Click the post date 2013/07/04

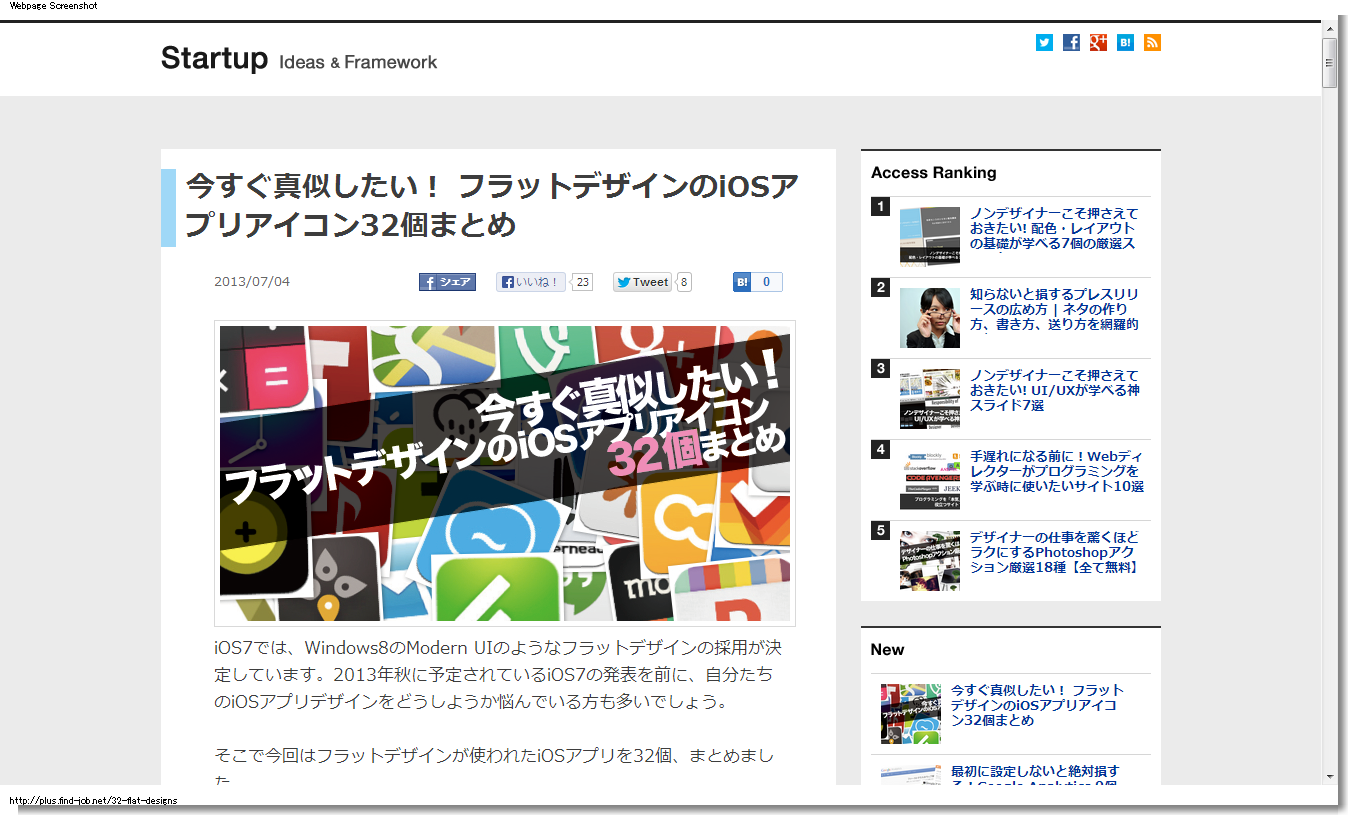click(x=252, y=282)
